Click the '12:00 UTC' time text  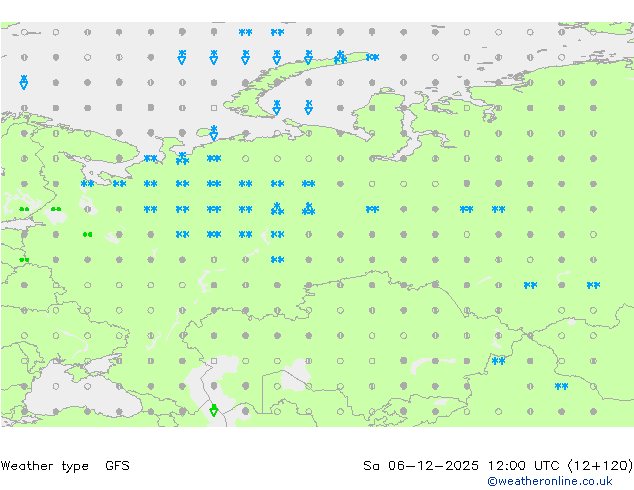tap(523, 466)
